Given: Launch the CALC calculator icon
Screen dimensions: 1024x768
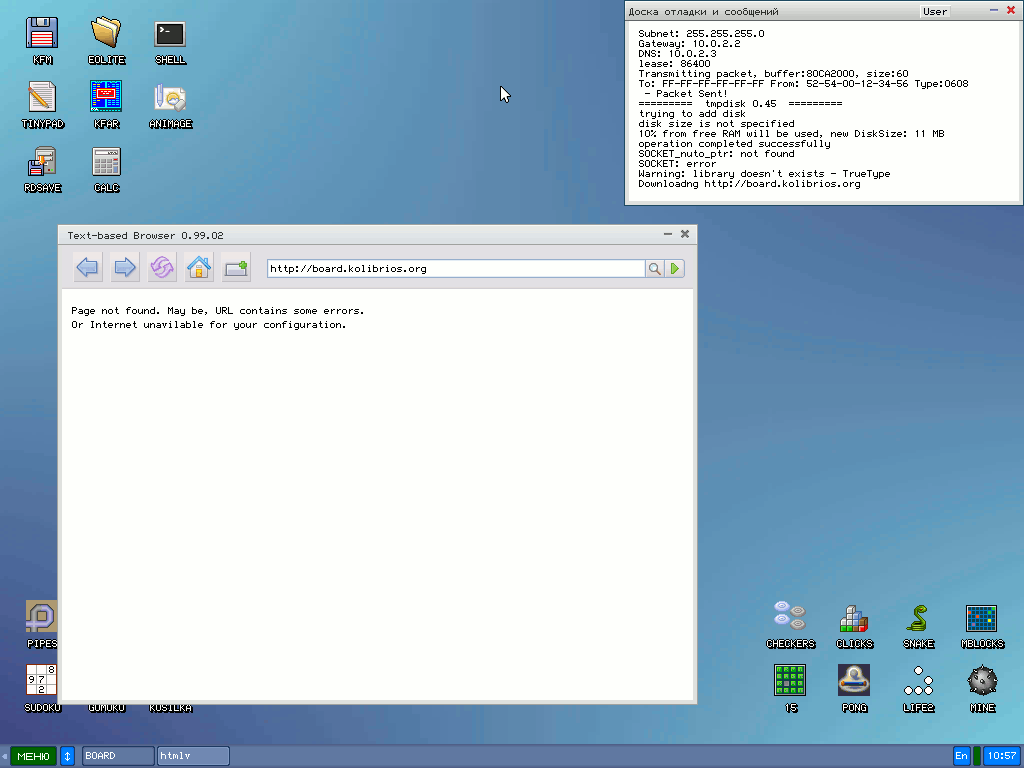Looking at the screenshot, I should [106, 162].
